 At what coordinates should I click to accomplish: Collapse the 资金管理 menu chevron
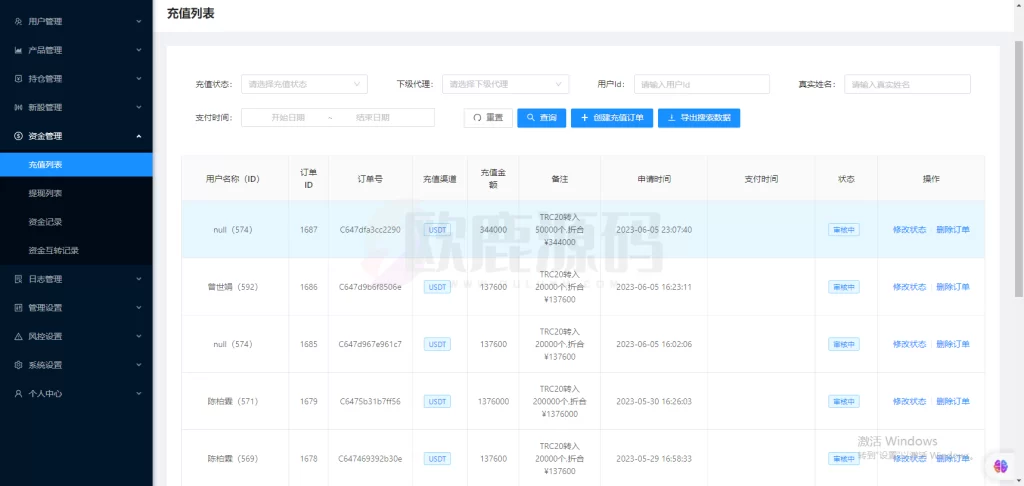(x=138, y=136)
